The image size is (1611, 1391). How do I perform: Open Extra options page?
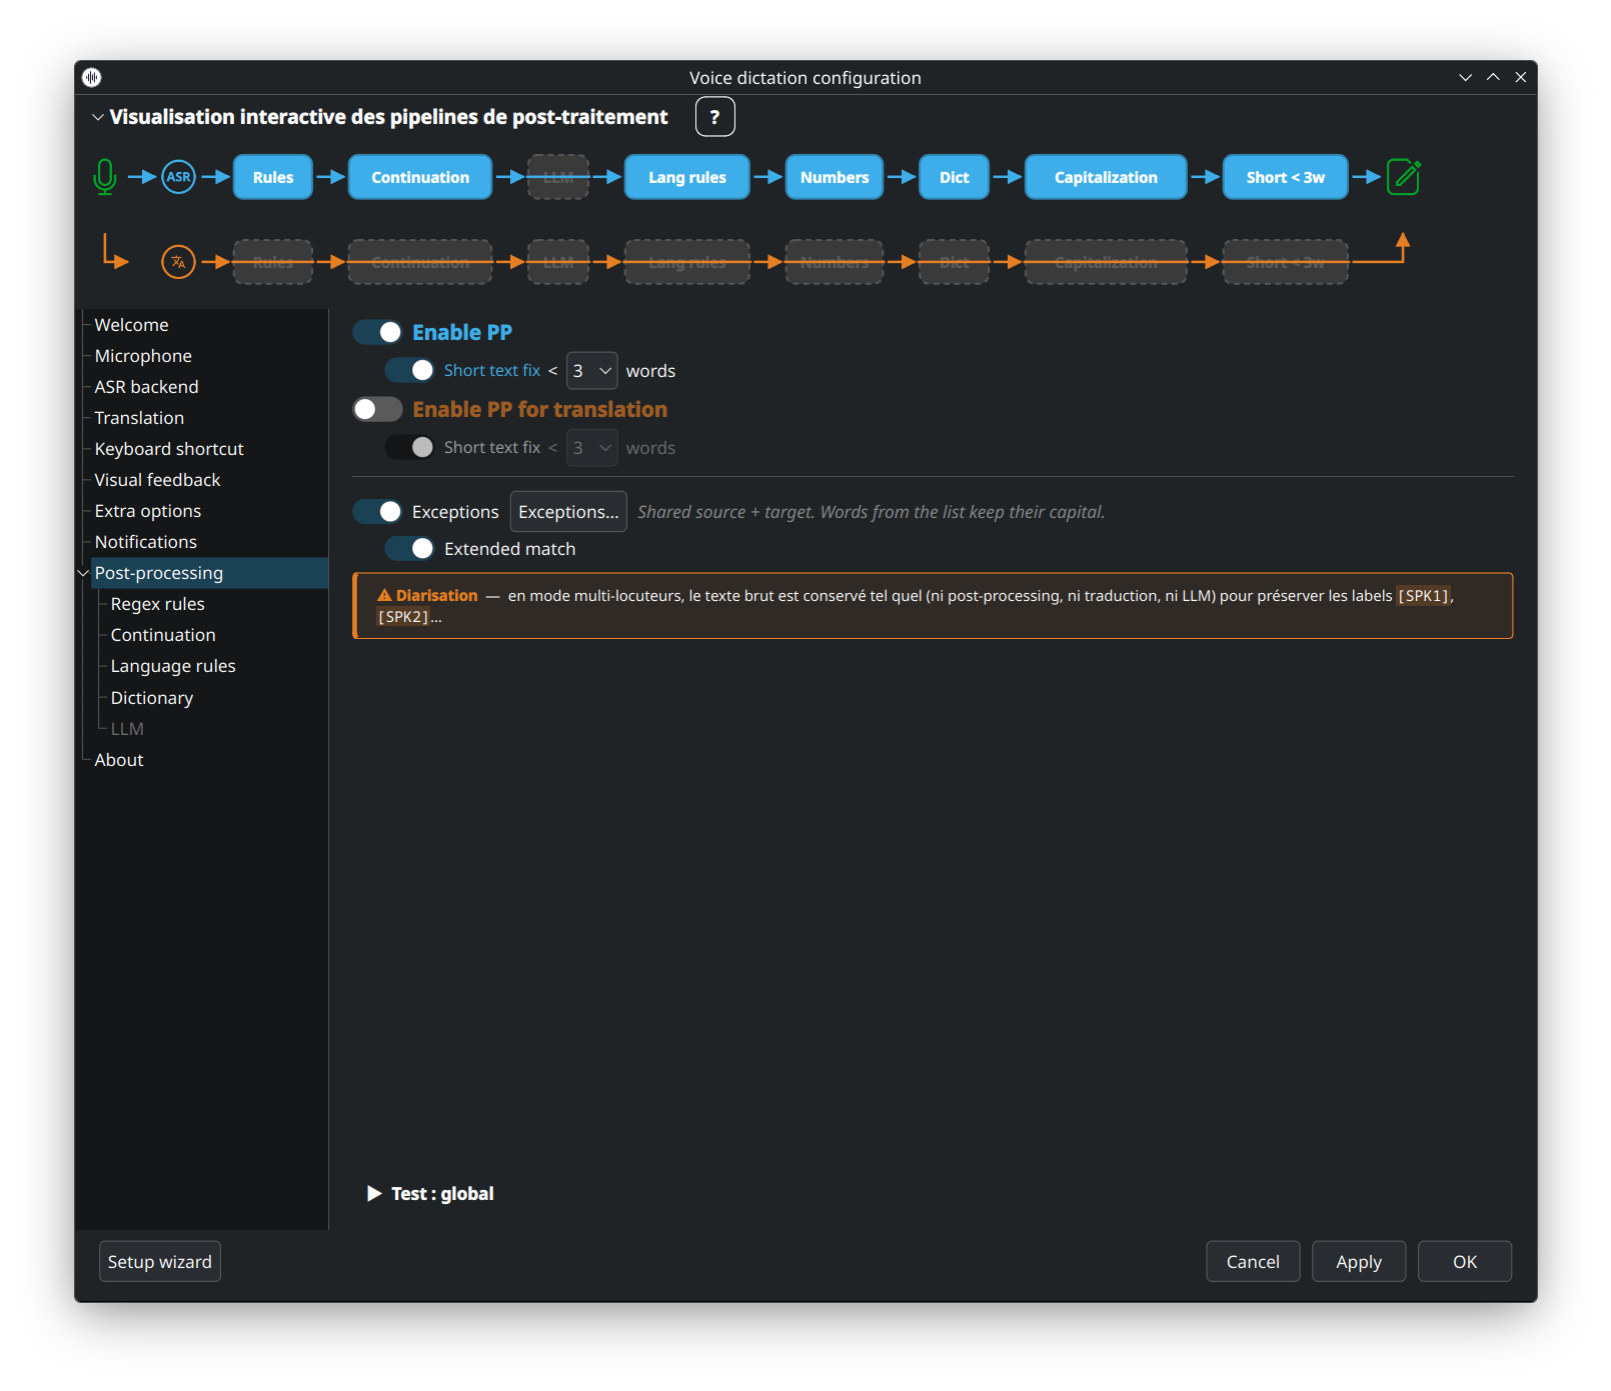tap(148, 510)
